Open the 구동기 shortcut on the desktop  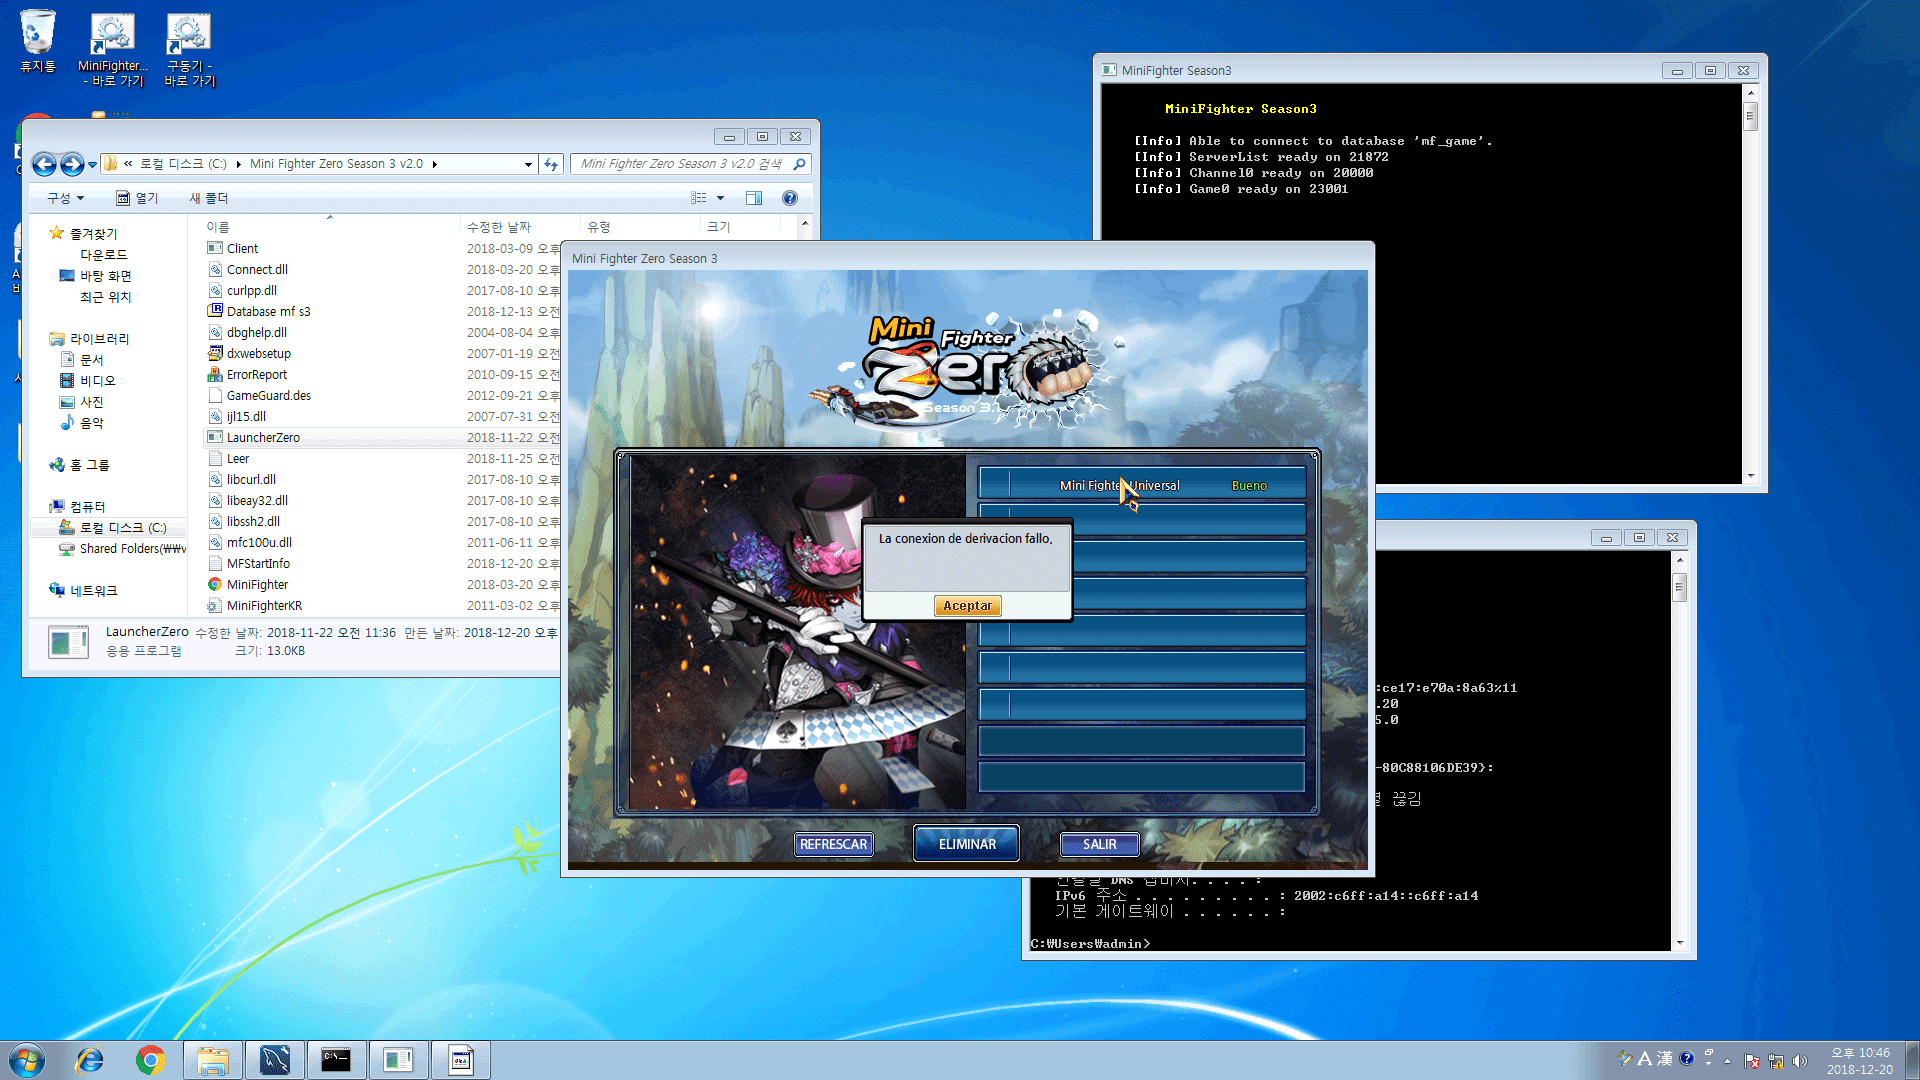[x=189, y=50]
